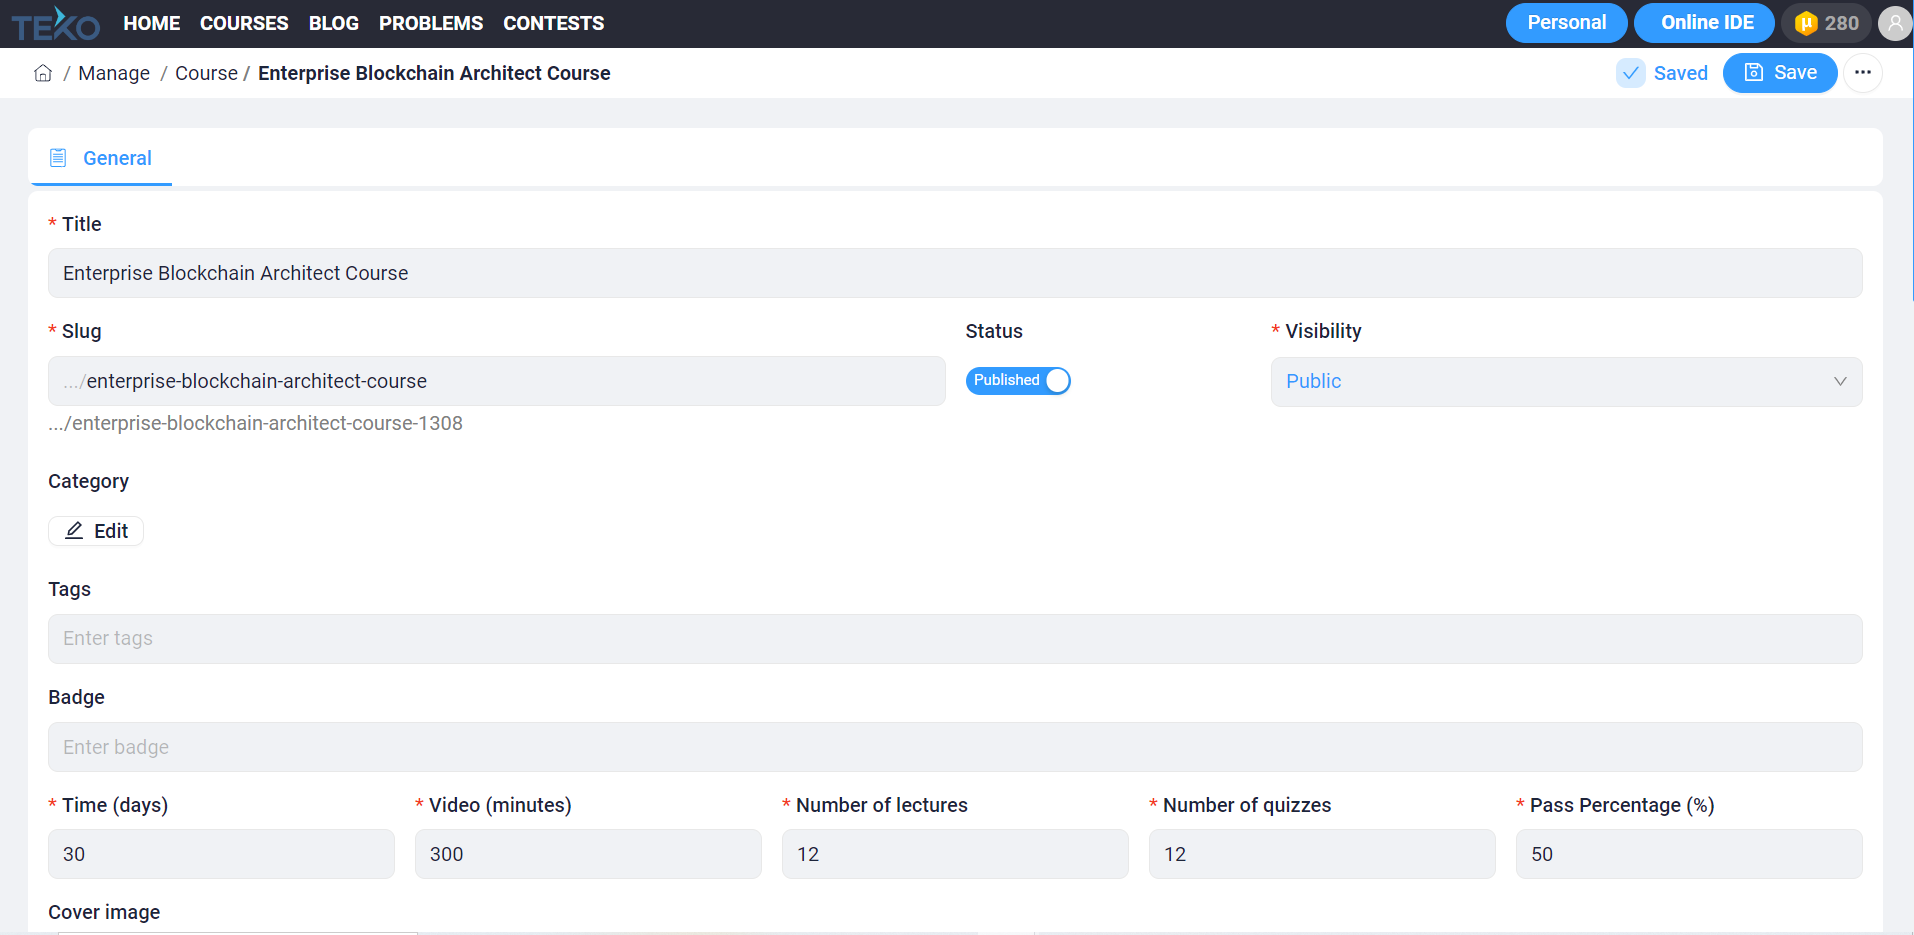Click the slug link ending in 1308
Viewport: 1914px width, 935px height.
click(255, 423)
